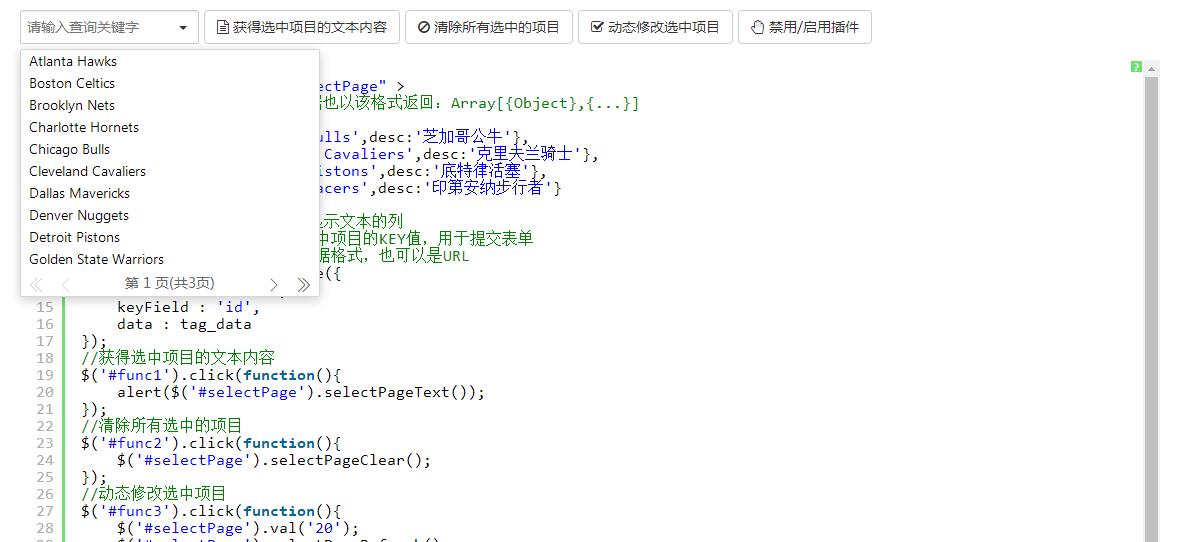The width and height of the screenshot is (1187, 542).
Task: Click the 清除所有选中的项目 button
Action: [x=488, y=27]
